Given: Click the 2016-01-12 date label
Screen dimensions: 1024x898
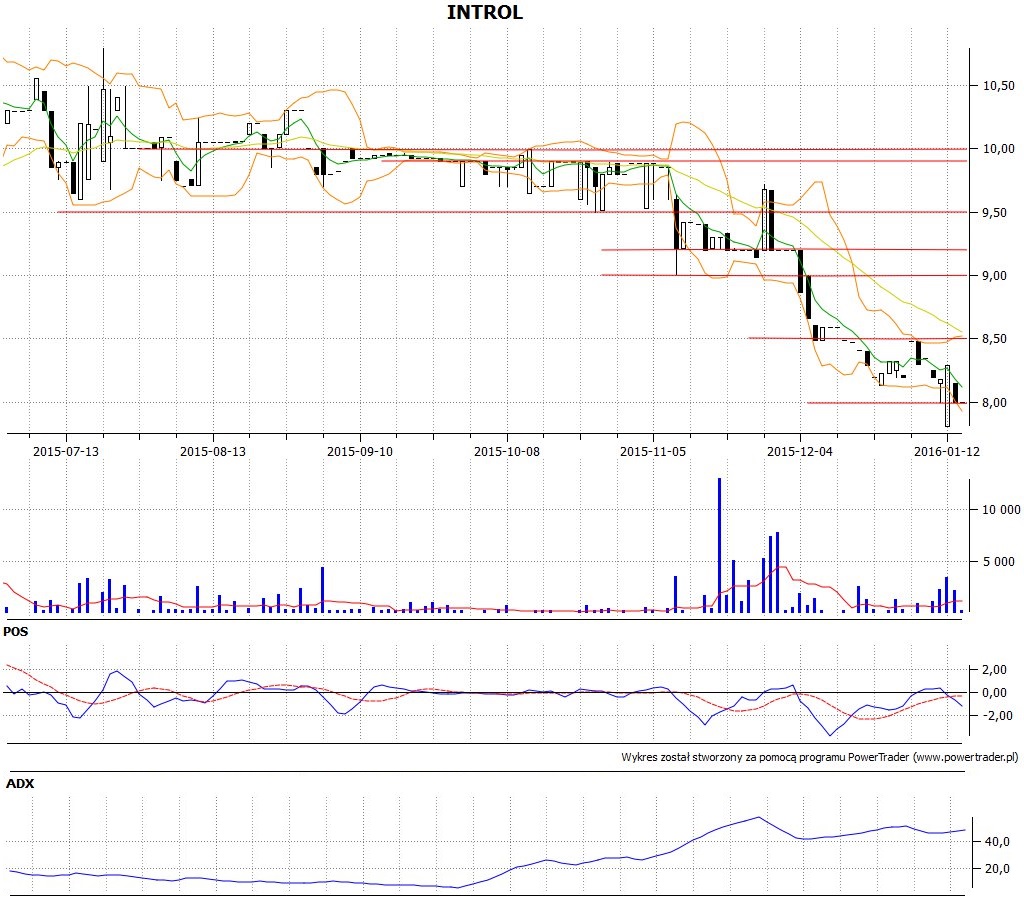Looking at the screenshot, I should coord(947,451).
